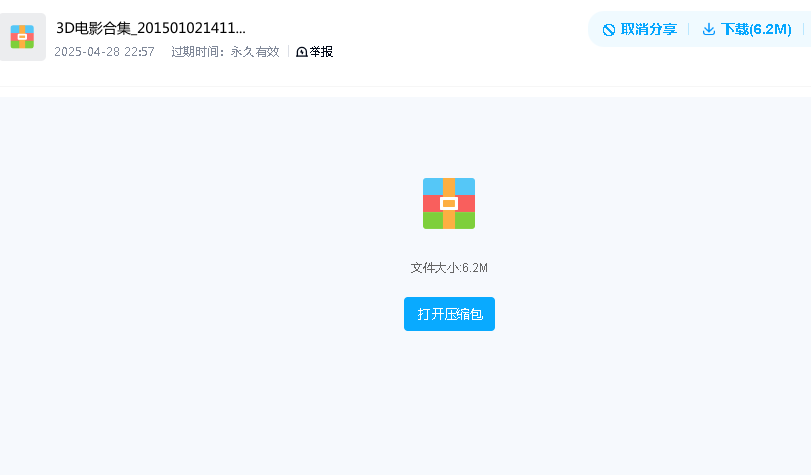Screen dimensions: 811x475
Task: Click the archive file icon beside the title
Action: (x=22, y=37)
